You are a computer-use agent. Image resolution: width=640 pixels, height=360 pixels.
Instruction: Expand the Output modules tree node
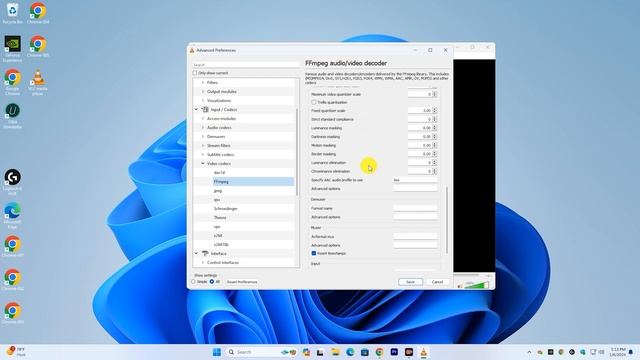(x=203, y=91)
